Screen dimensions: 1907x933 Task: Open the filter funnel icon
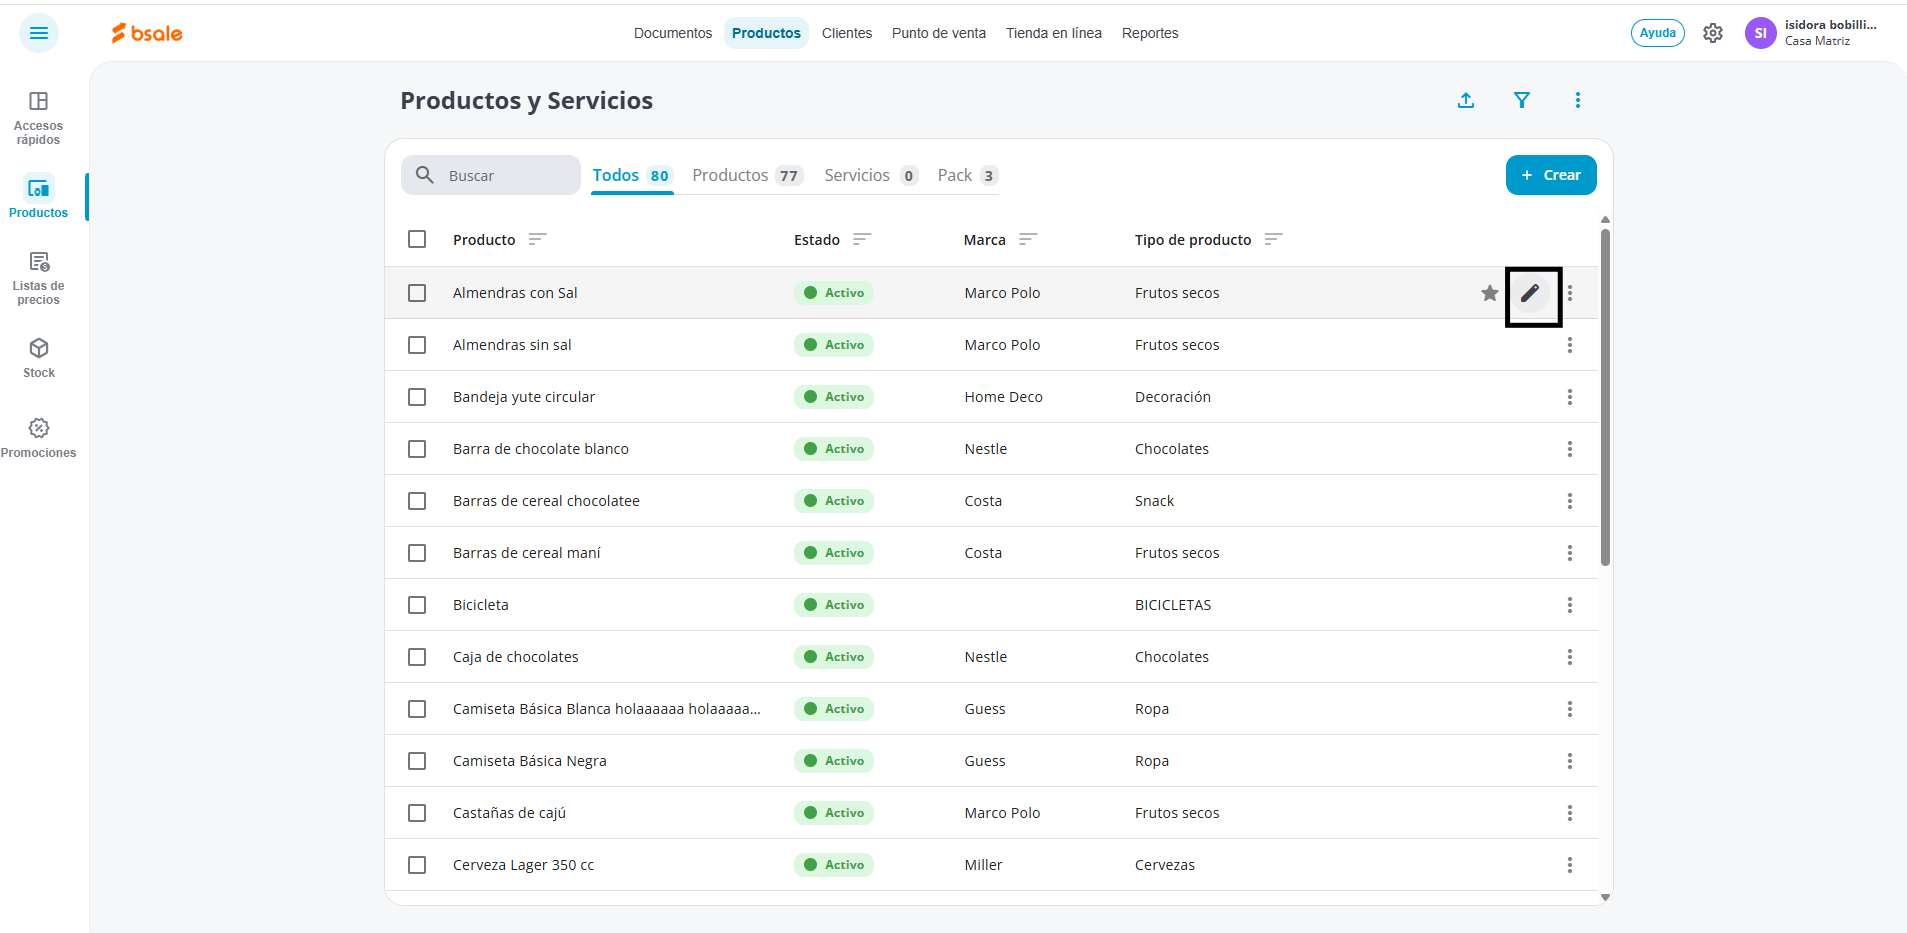[x=1522, y=100]
